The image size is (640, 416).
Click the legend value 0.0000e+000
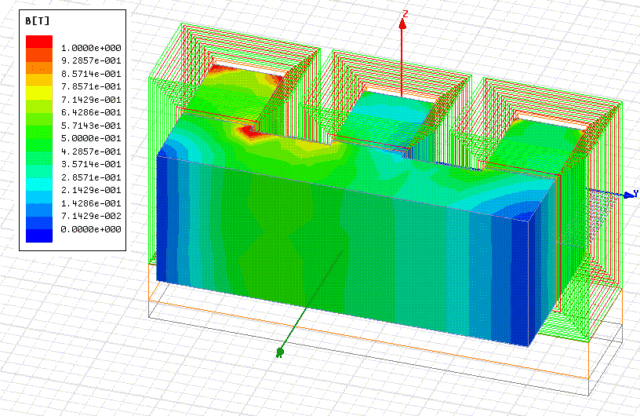coord(91,229)
